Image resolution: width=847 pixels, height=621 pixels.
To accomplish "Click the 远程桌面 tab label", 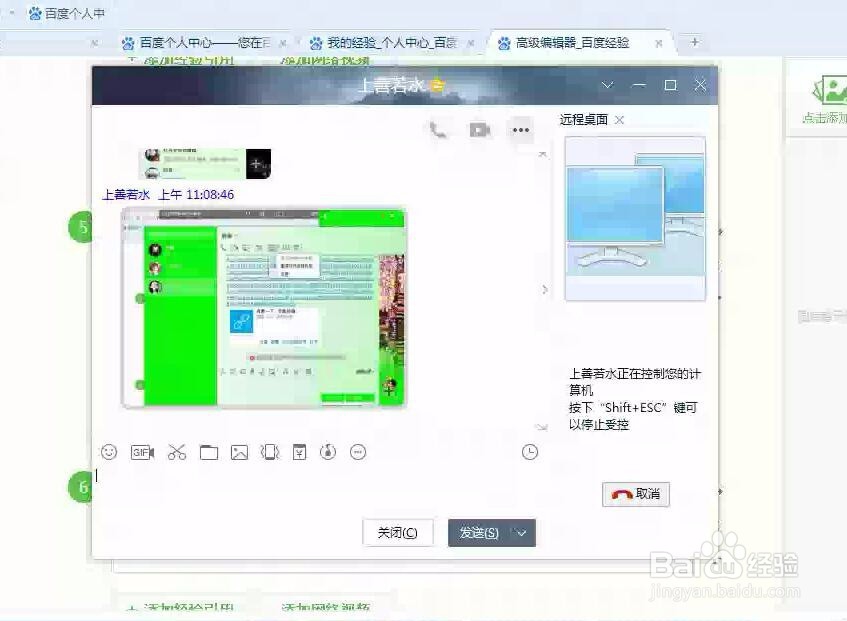I will (584, 120).
